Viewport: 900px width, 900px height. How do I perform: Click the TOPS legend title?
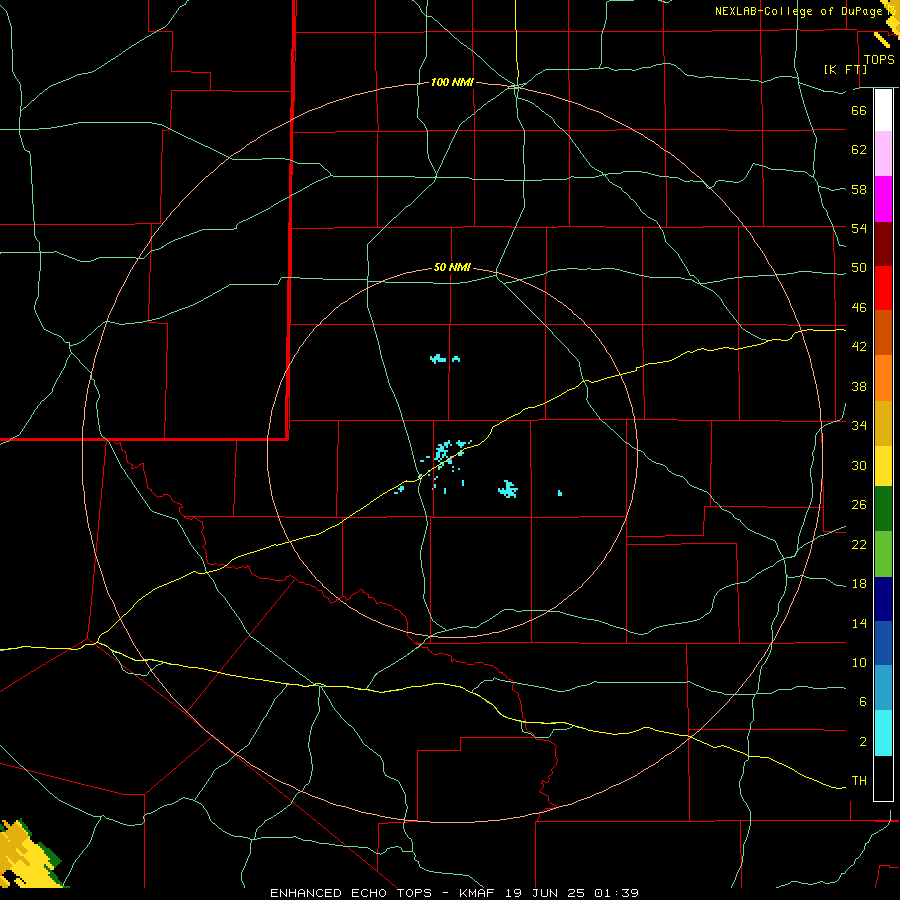click(x=879, y=60)
